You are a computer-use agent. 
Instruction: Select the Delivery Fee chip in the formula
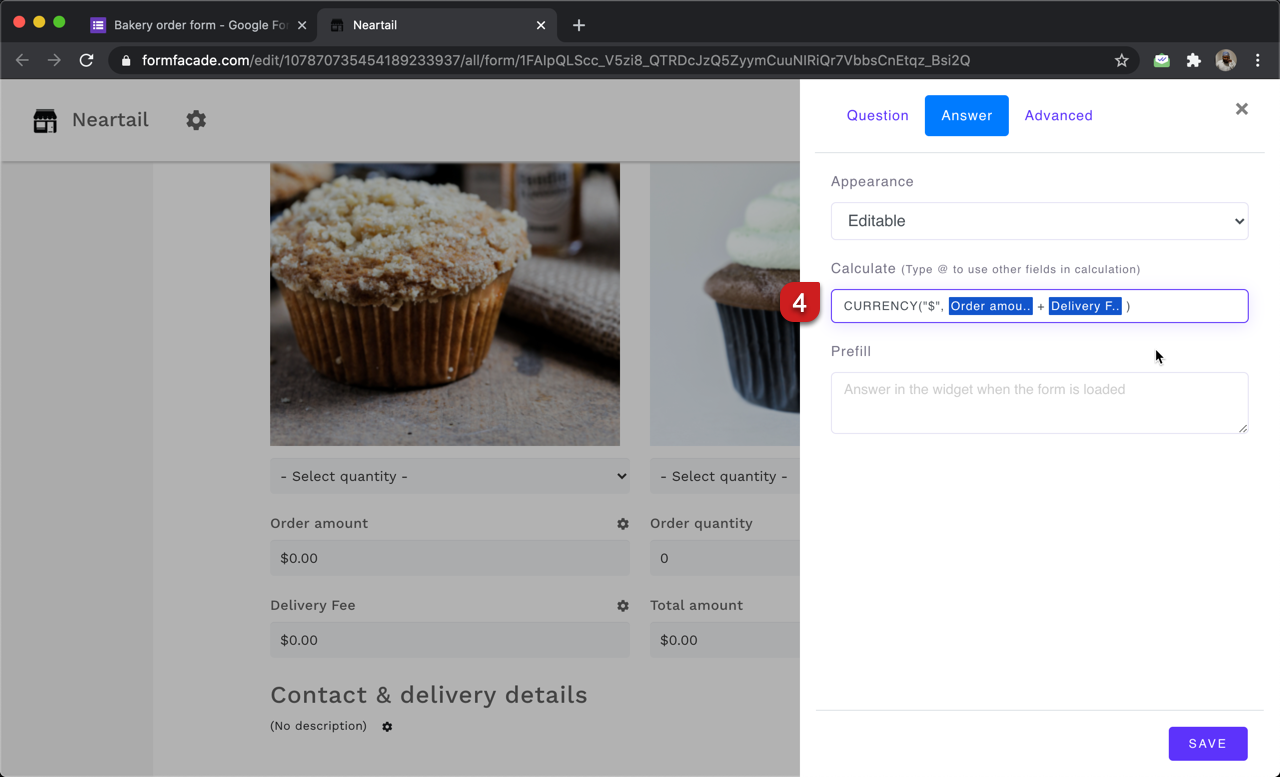pos(1085,305)
